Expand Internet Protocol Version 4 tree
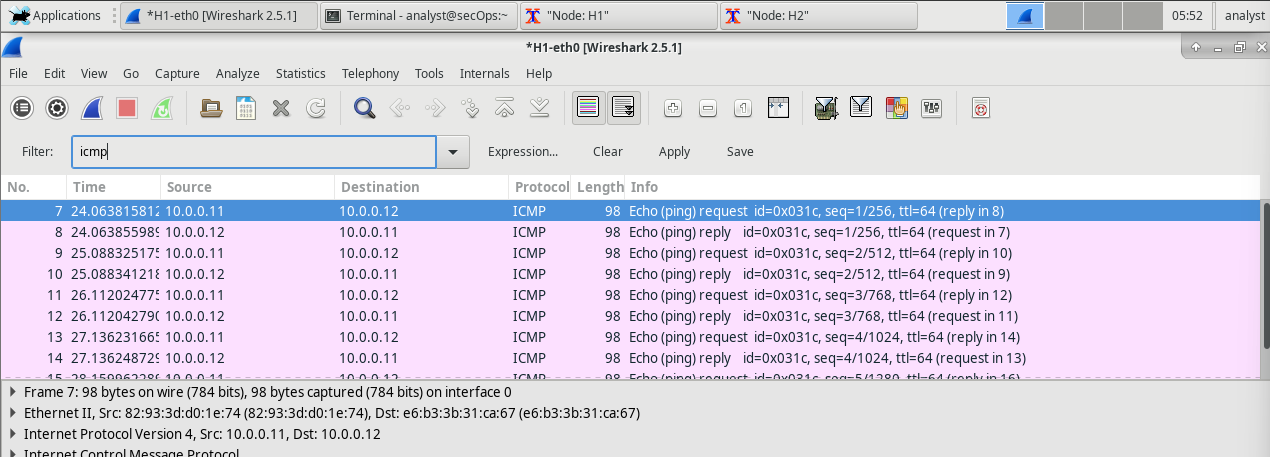 click(x=13, y=434)
